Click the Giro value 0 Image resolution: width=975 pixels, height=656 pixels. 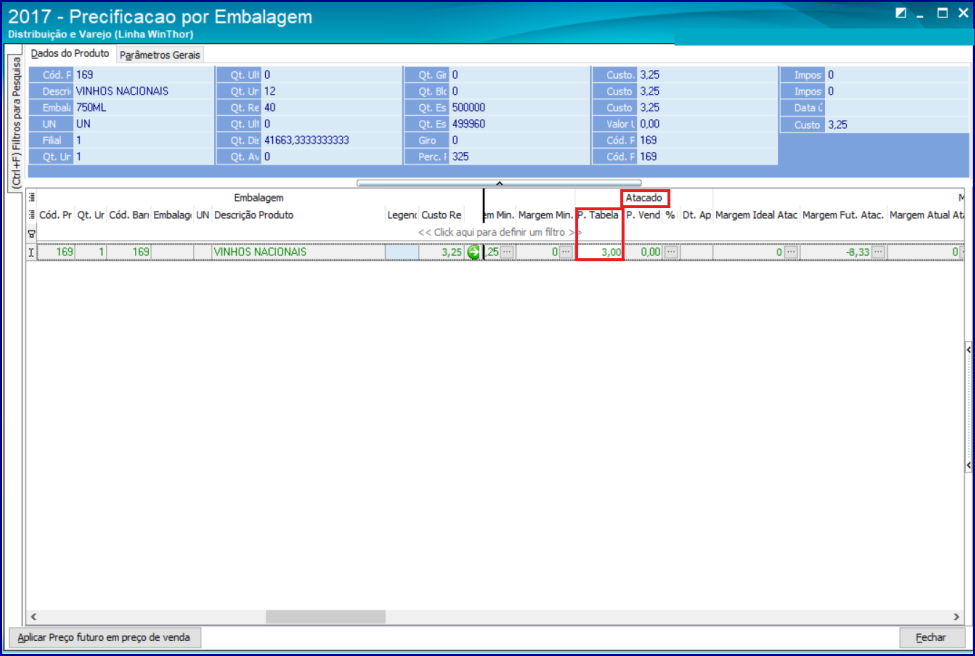pos(520,140)
